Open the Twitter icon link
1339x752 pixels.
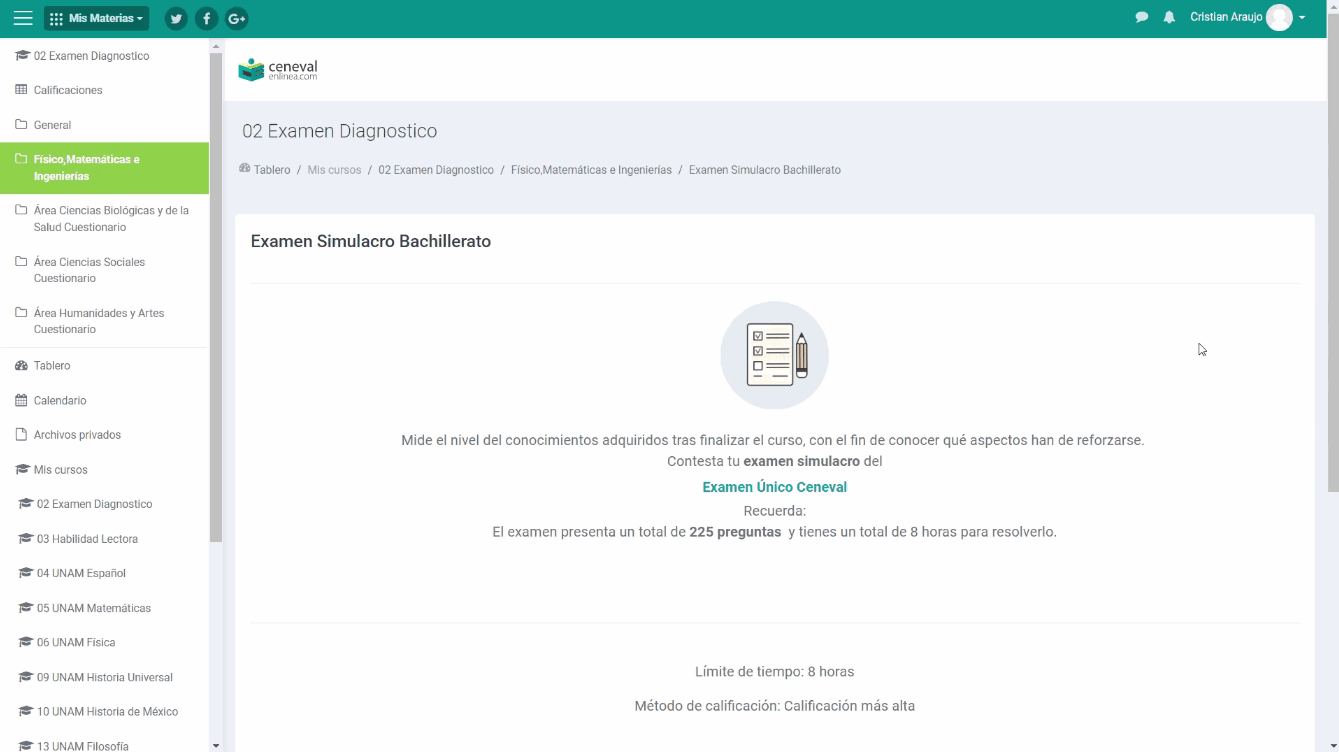tap(176, 18)
